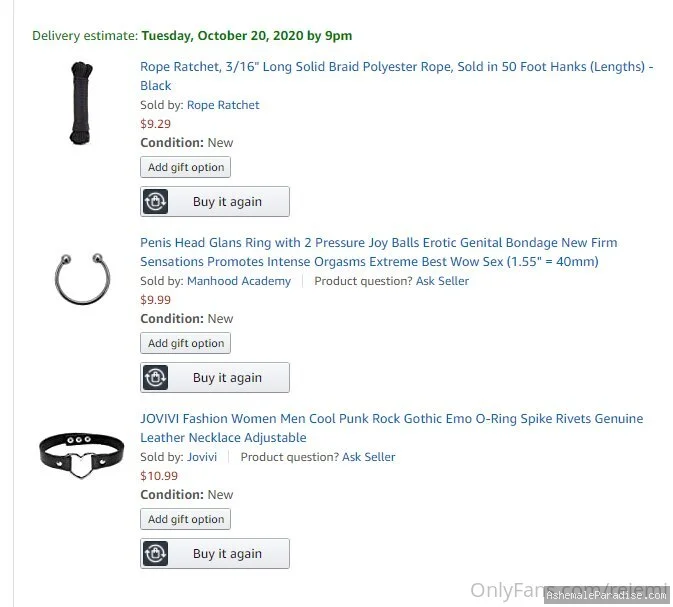Open the heart choker necklace thumbnail
This screenshot has width=673, height=607.
[82, 455]
